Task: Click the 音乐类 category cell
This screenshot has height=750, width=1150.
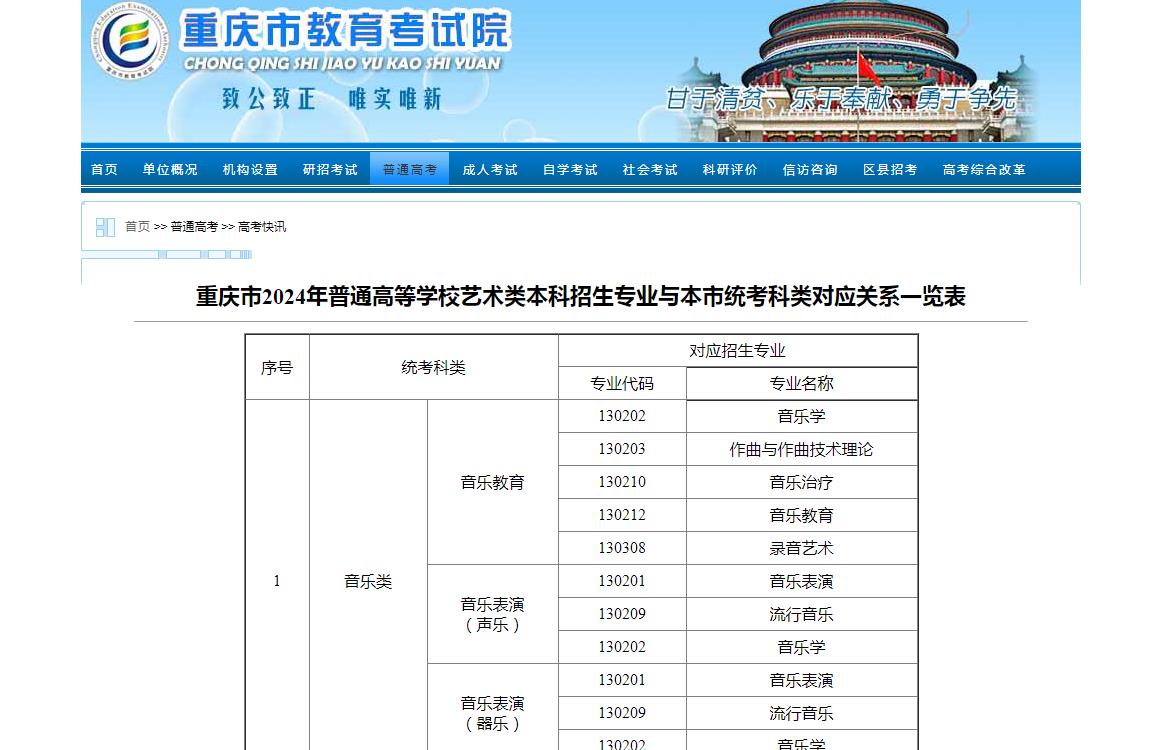Action: (368, 581)
